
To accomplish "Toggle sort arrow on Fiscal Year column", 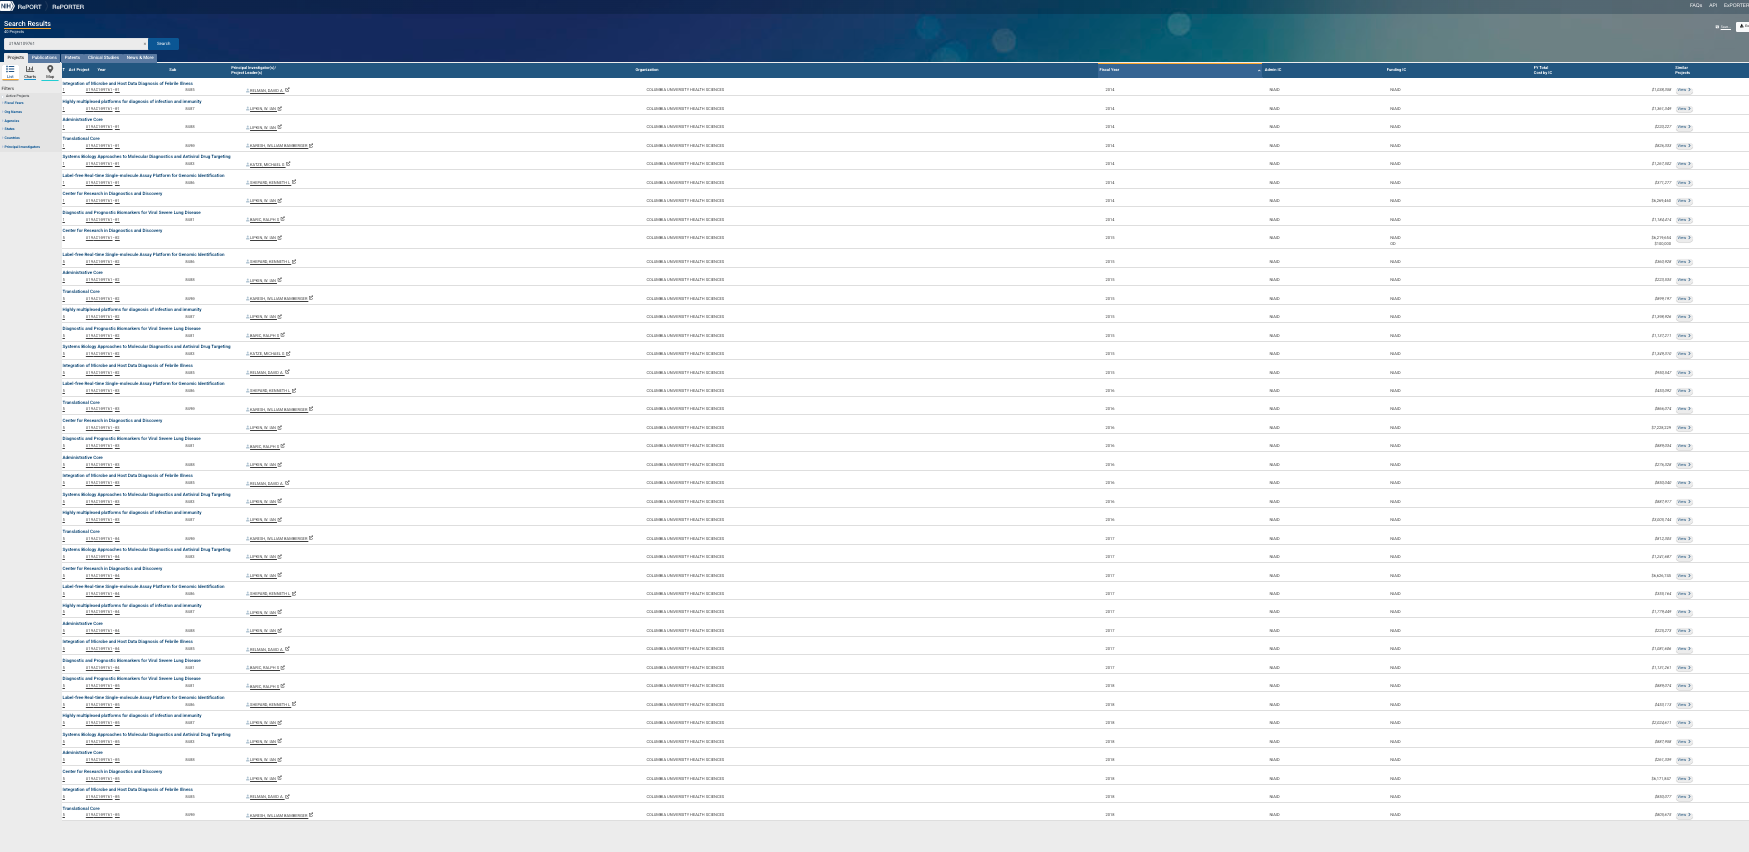I will (1259, 70).
